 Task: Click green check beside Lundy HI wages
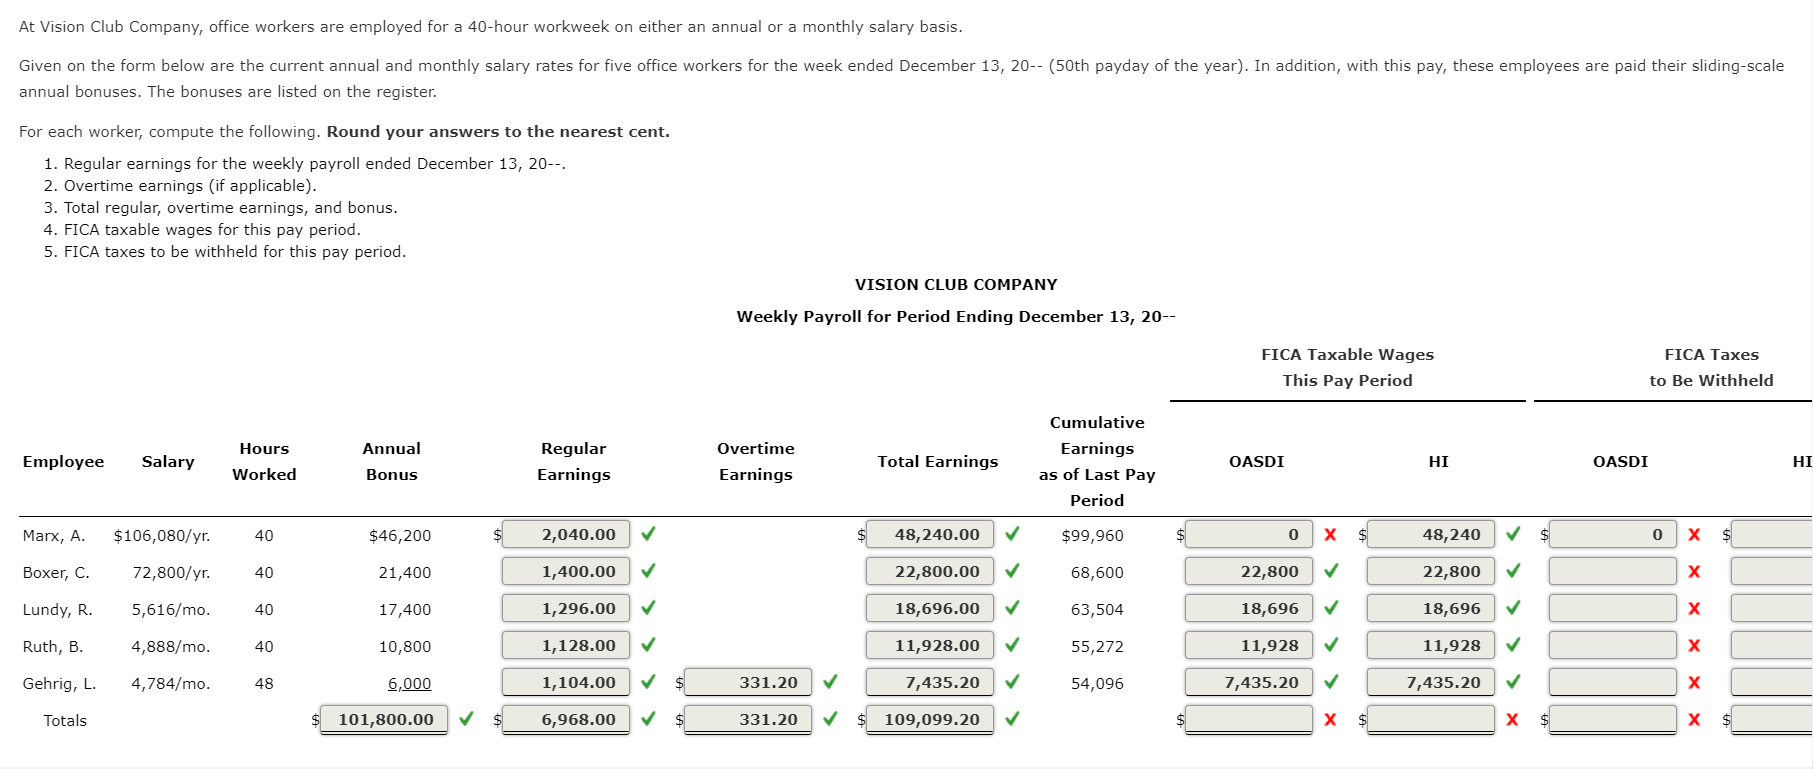click(1513, 607)
